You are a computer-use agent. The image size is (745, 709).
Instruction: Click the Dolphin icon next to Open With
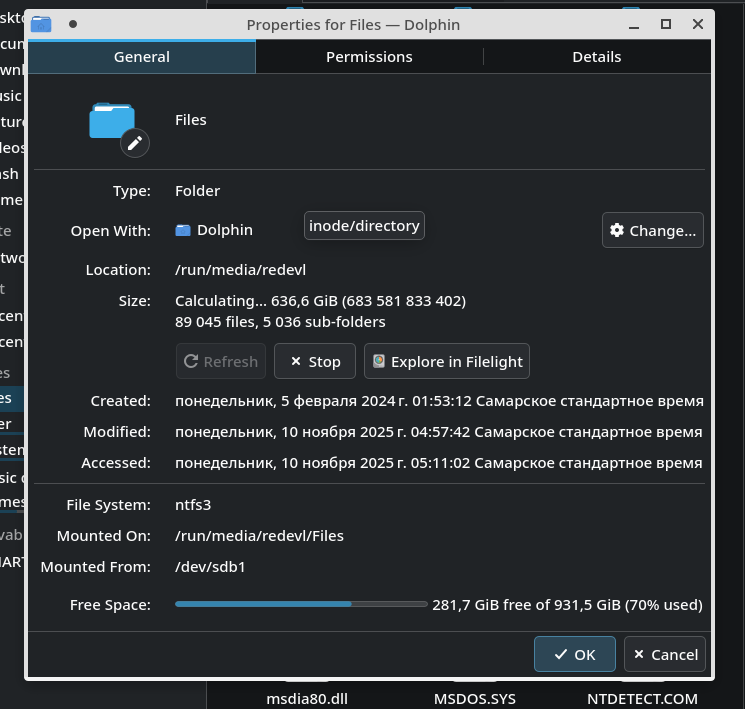(x=183, y=230)
